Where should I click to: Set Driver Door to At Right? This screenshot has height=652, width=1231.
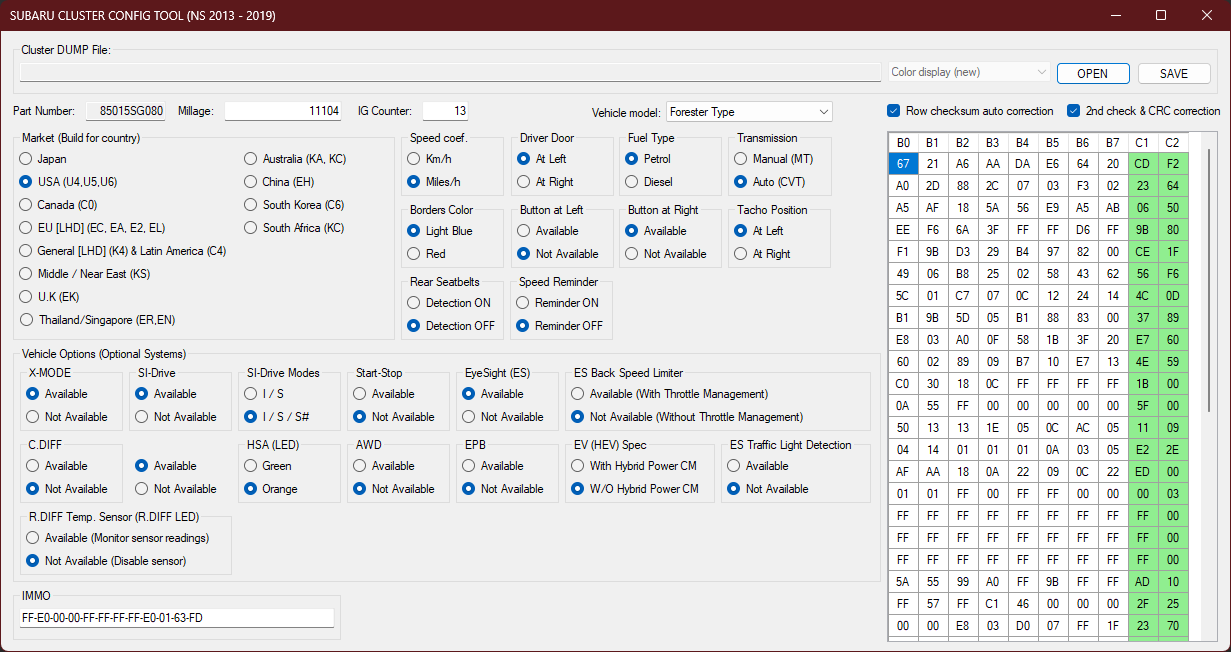pos(524,182)
